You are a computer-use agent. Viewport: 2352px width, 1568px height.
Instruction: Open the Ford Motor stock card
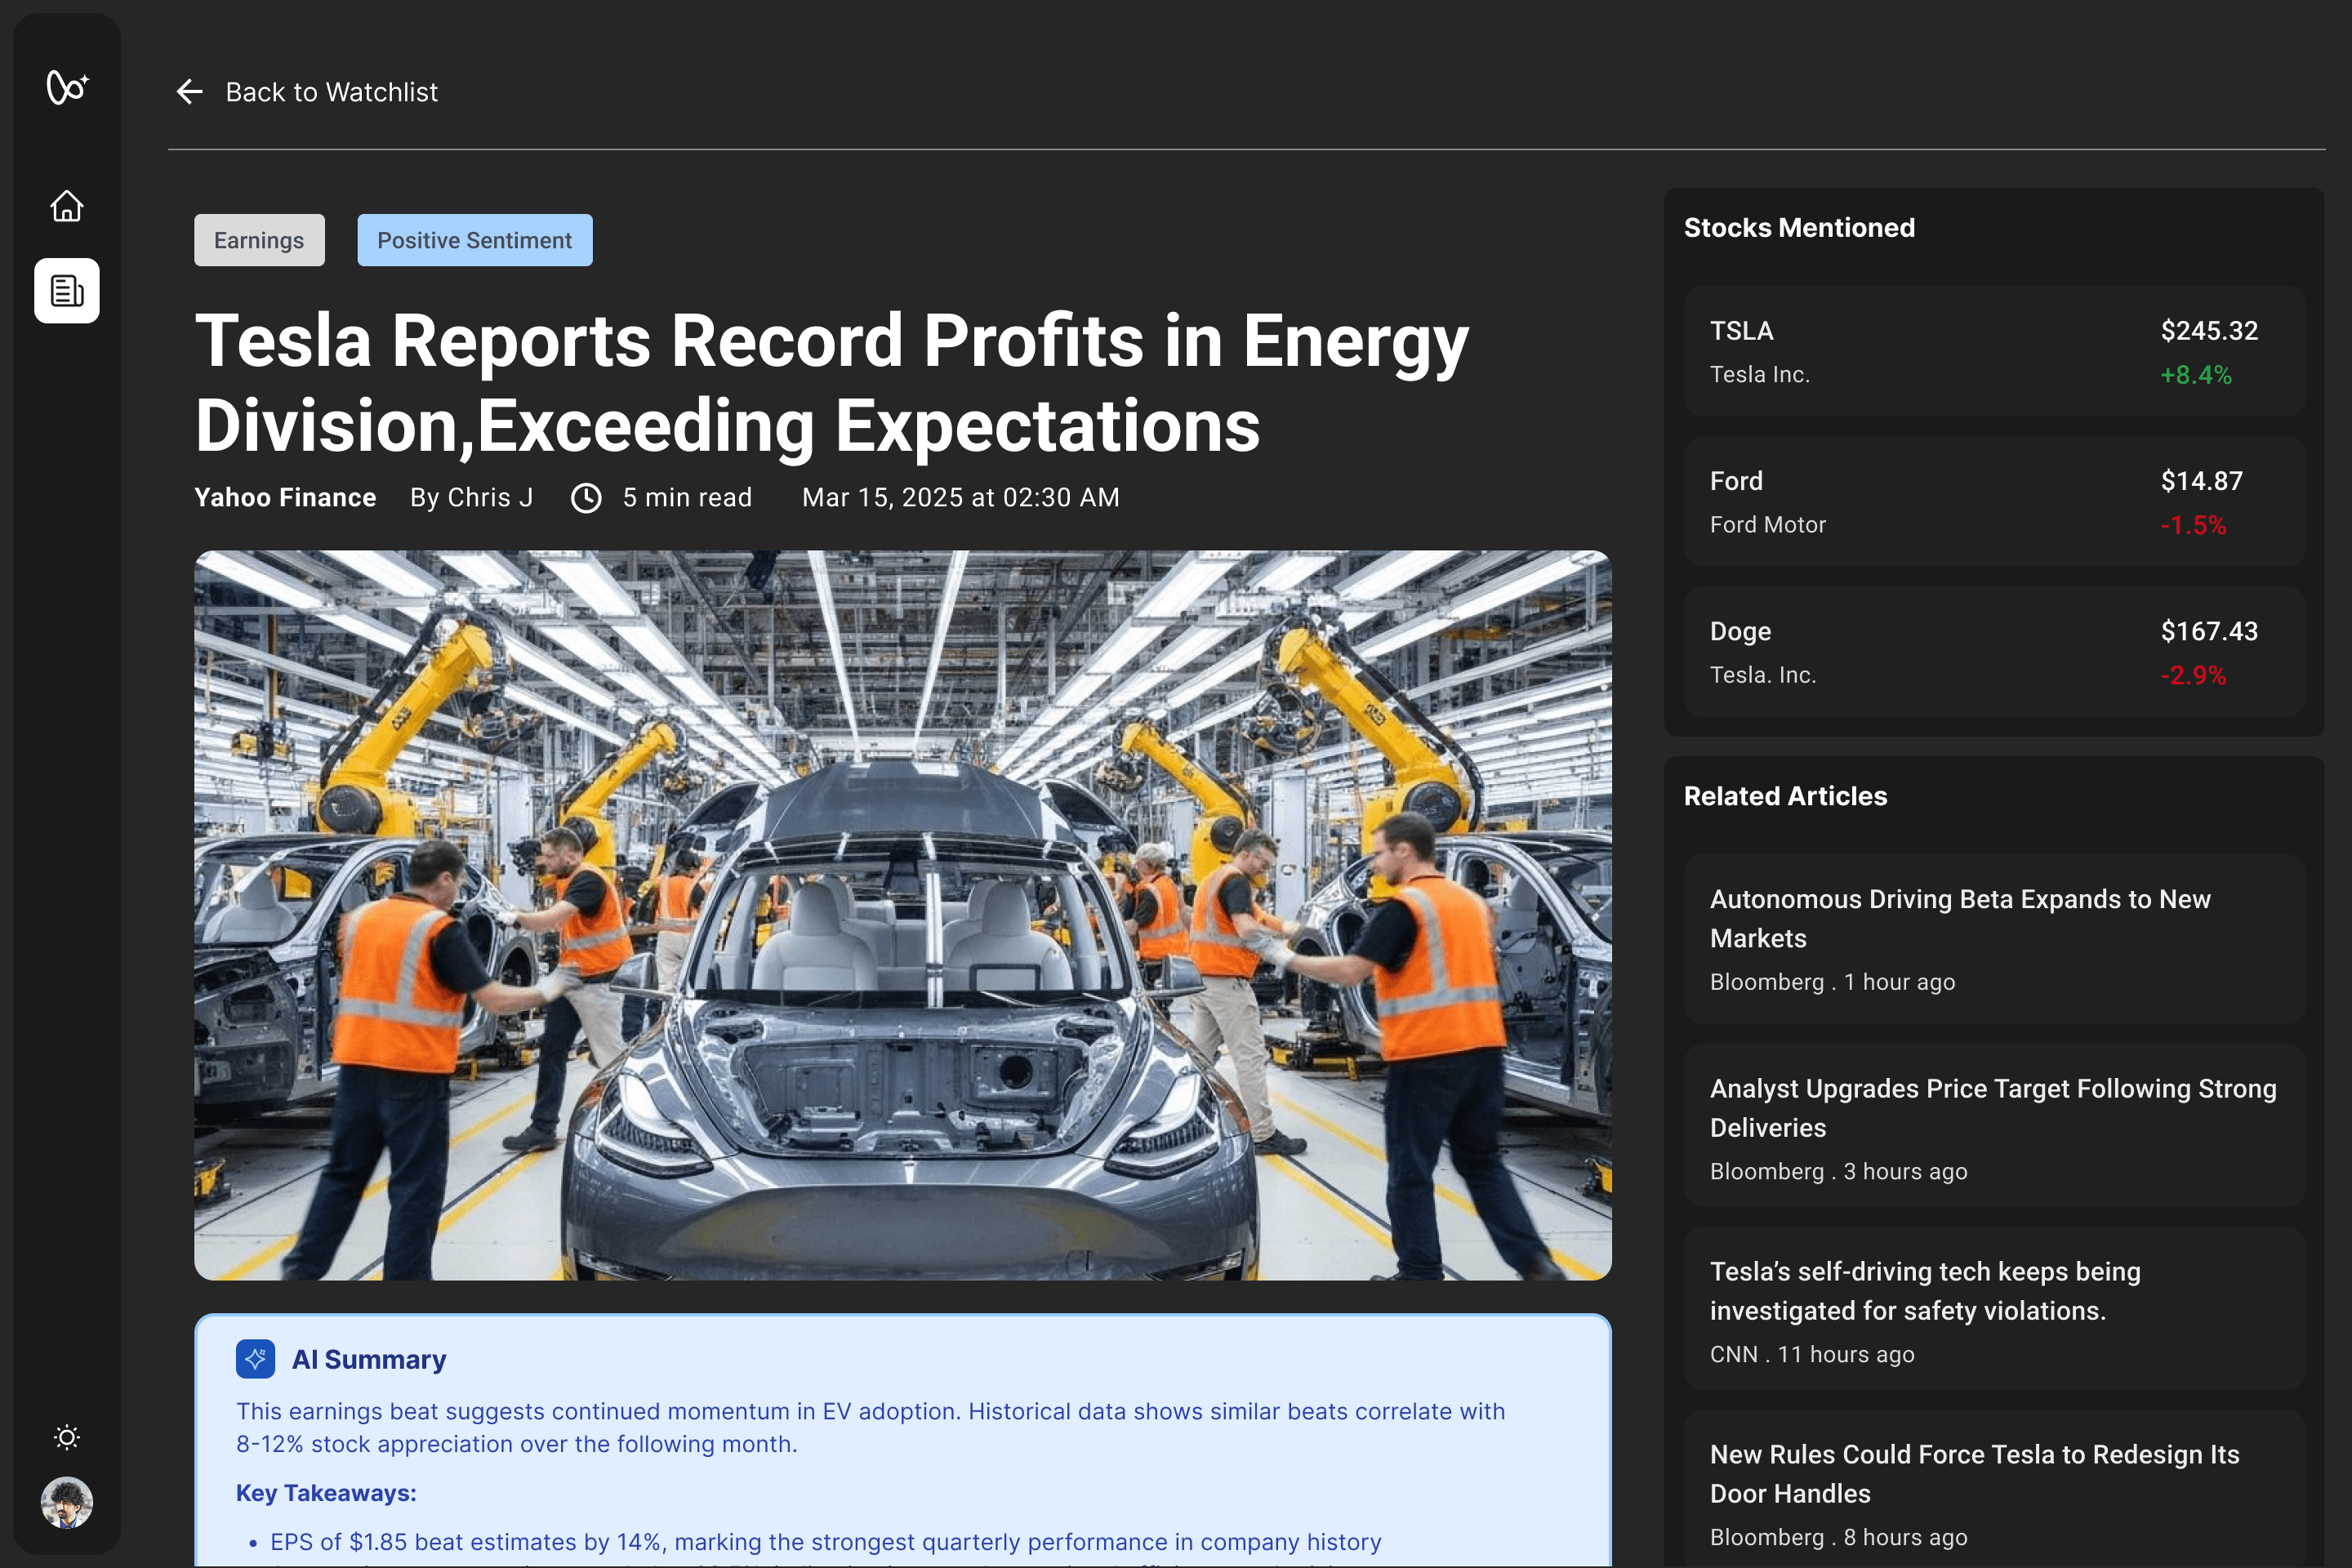click(1993, 502)
